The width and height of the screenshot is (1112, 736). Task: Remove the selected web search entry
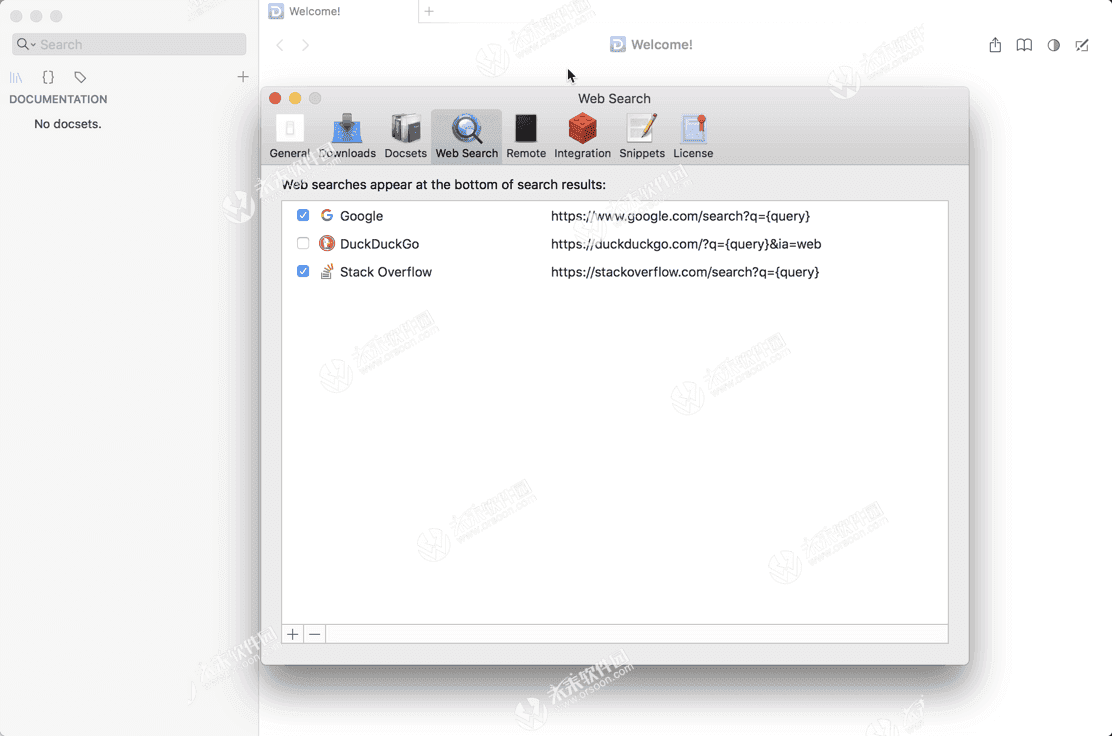point(315,634)
